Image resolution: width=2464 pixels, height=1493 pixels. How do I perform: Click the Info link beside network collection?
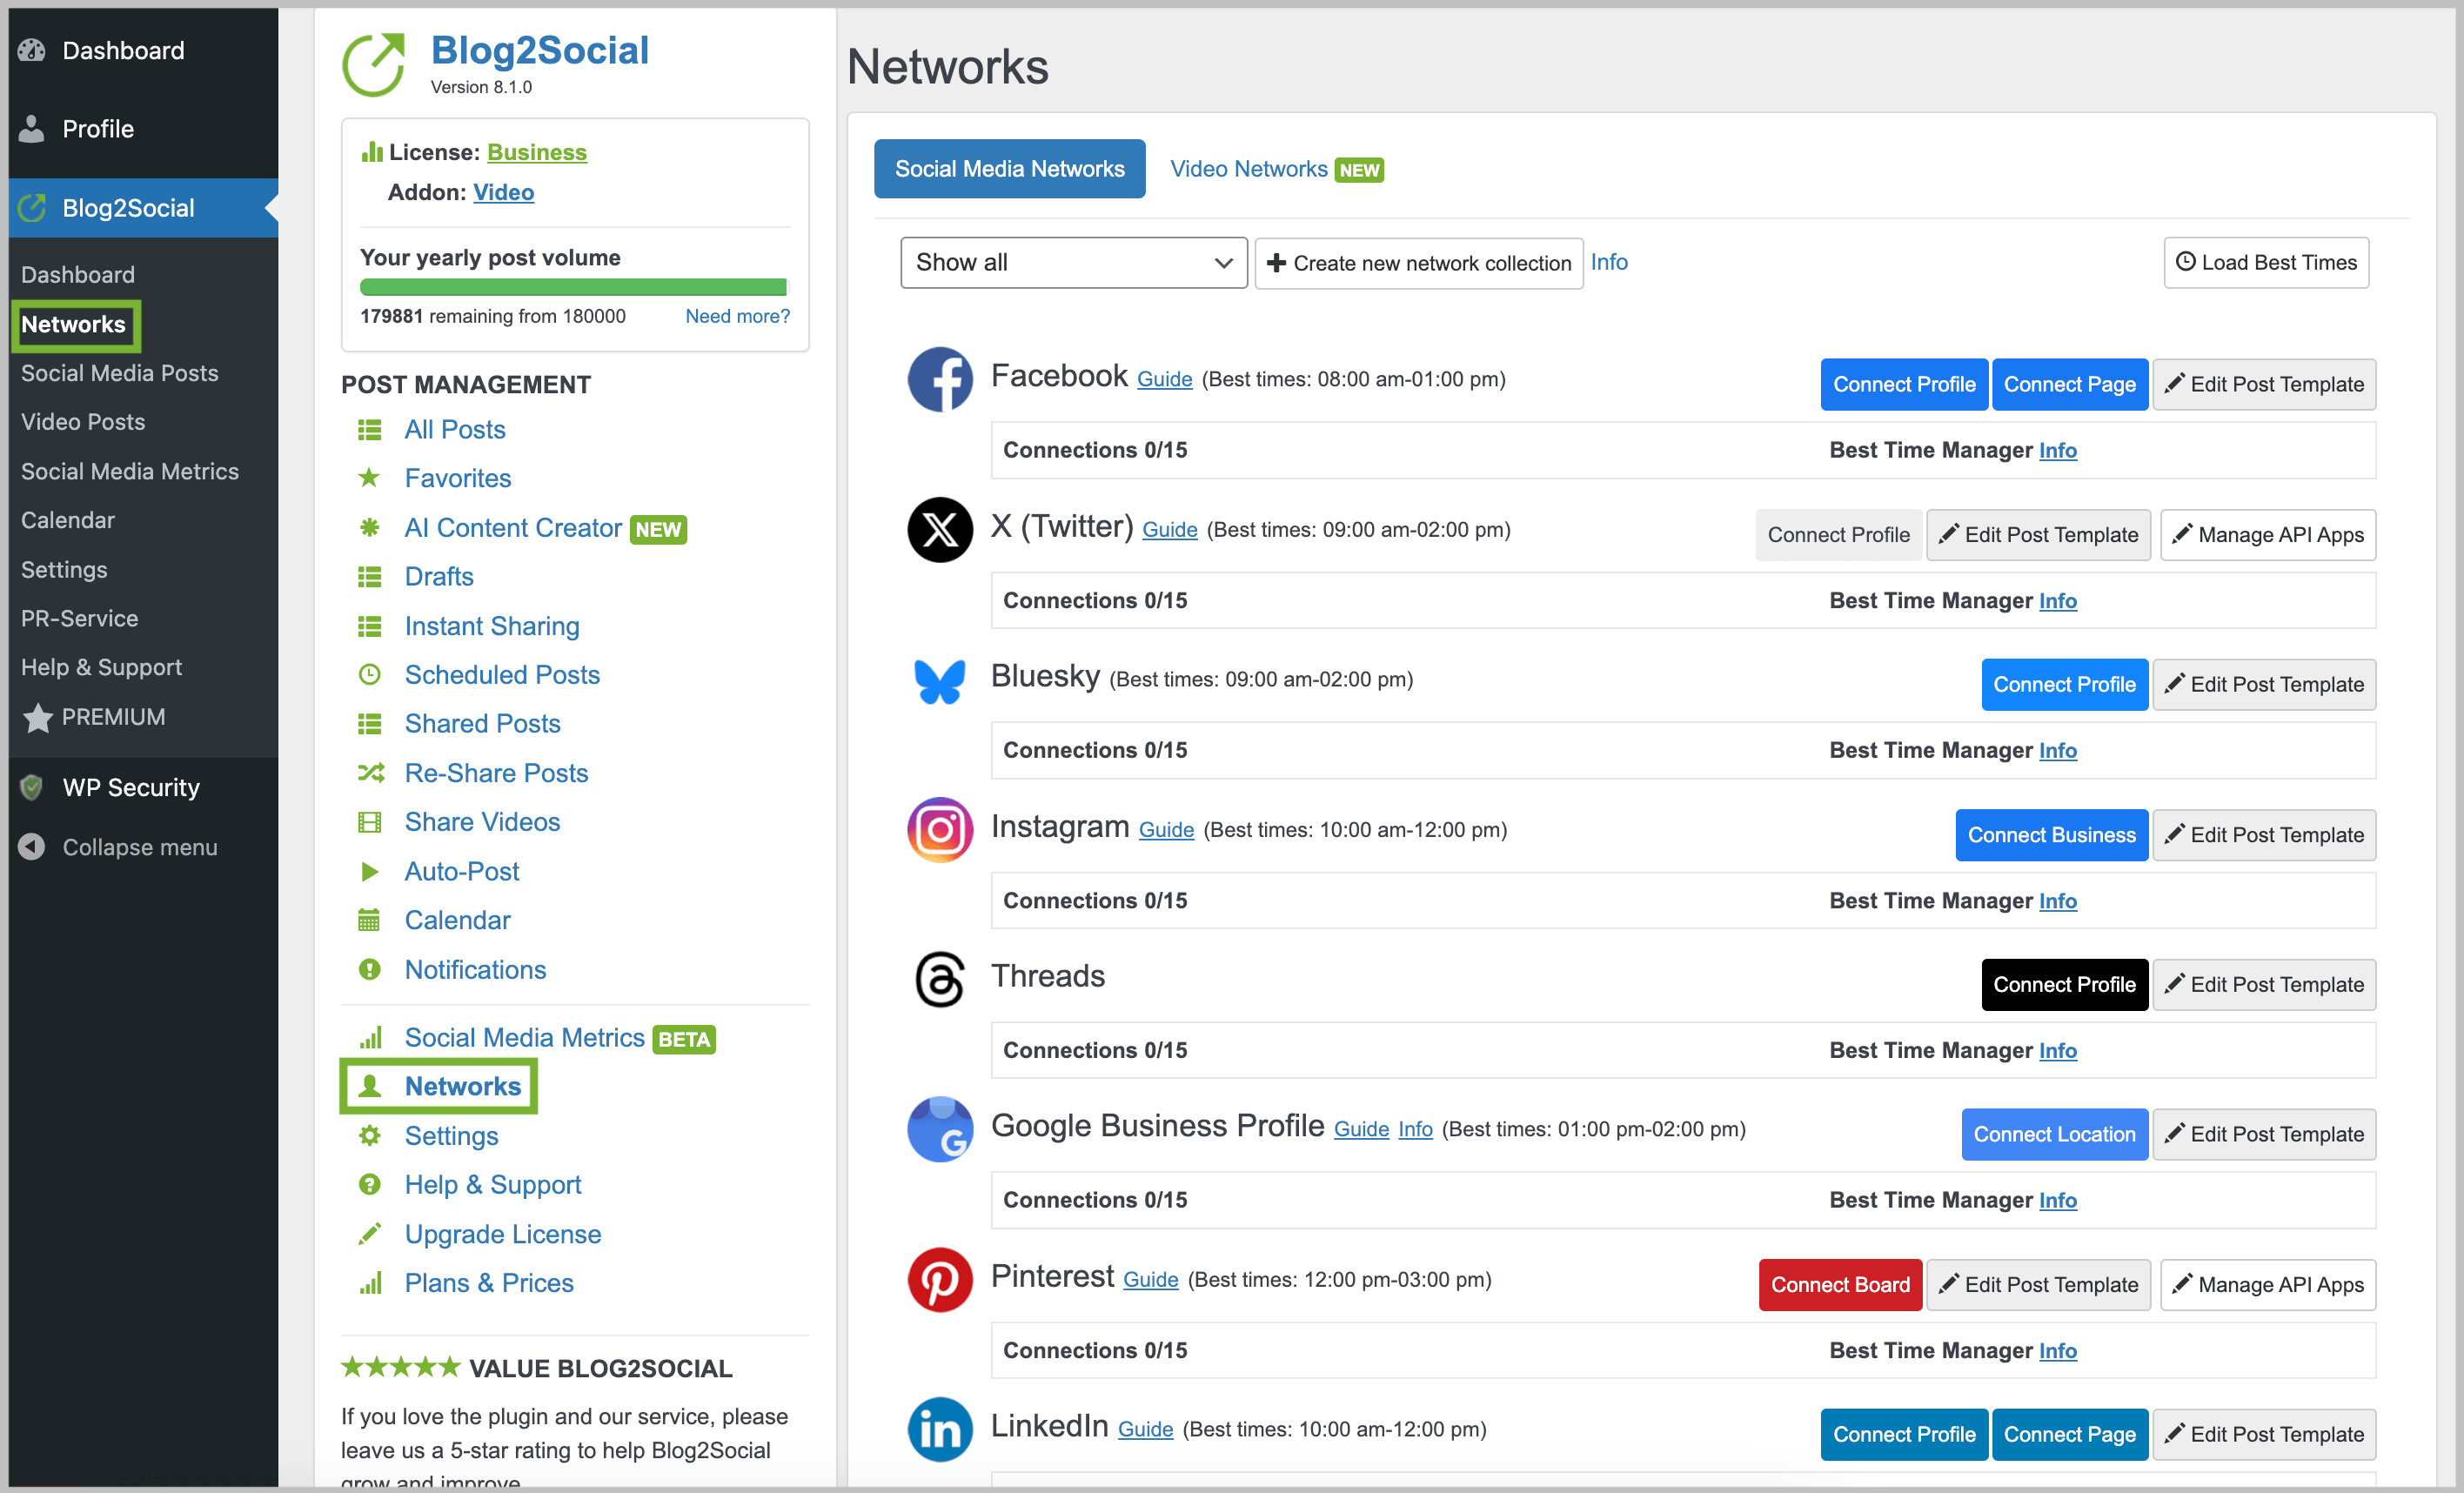1609,262
